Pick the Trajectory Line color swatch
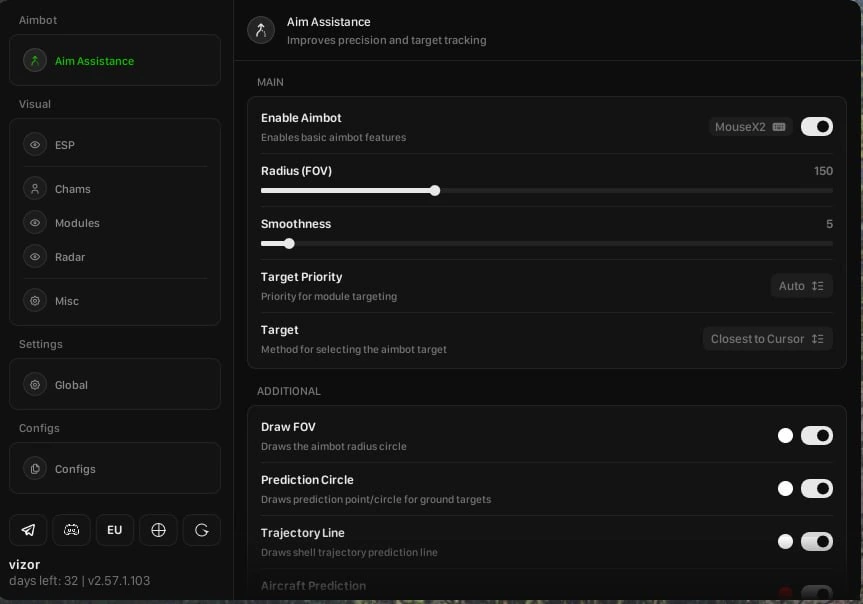This screenshot has height=604, width=863. coord(785,541)
